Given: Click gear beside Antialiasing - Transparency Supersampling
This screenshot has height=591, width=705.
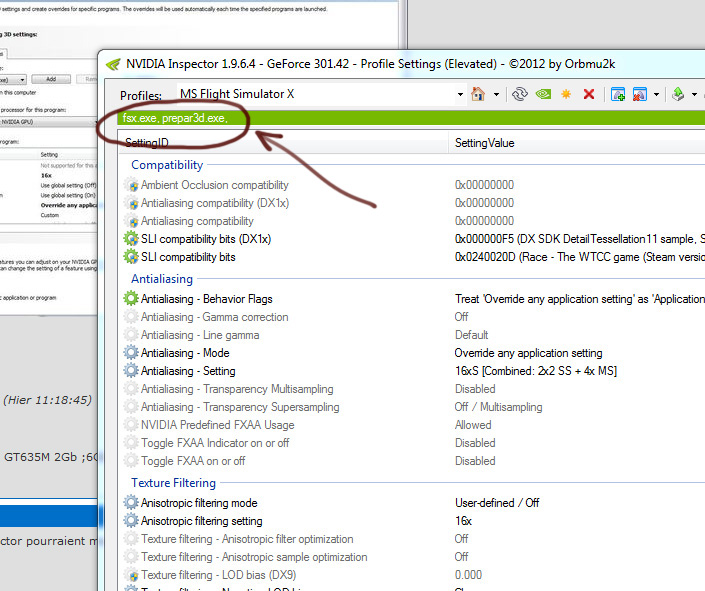Looking at the screenshot, I should click(x=131, y=407).
